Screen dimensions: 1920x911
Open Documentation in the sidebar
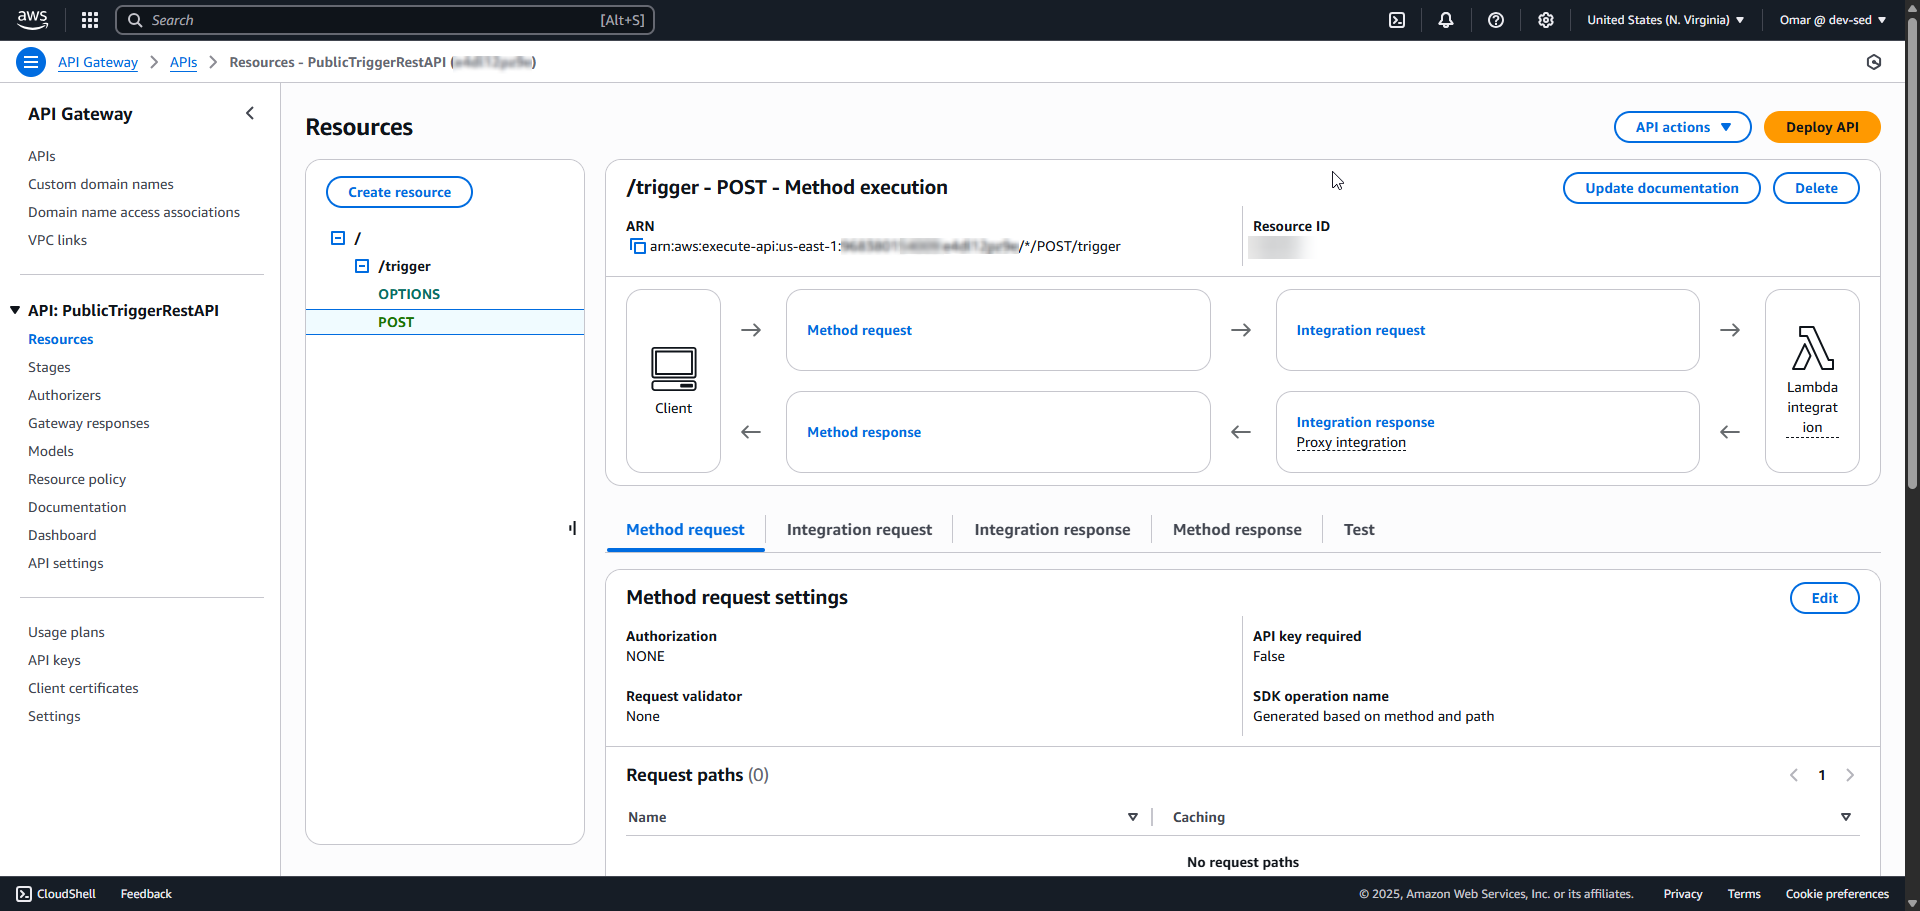point(77,507)
